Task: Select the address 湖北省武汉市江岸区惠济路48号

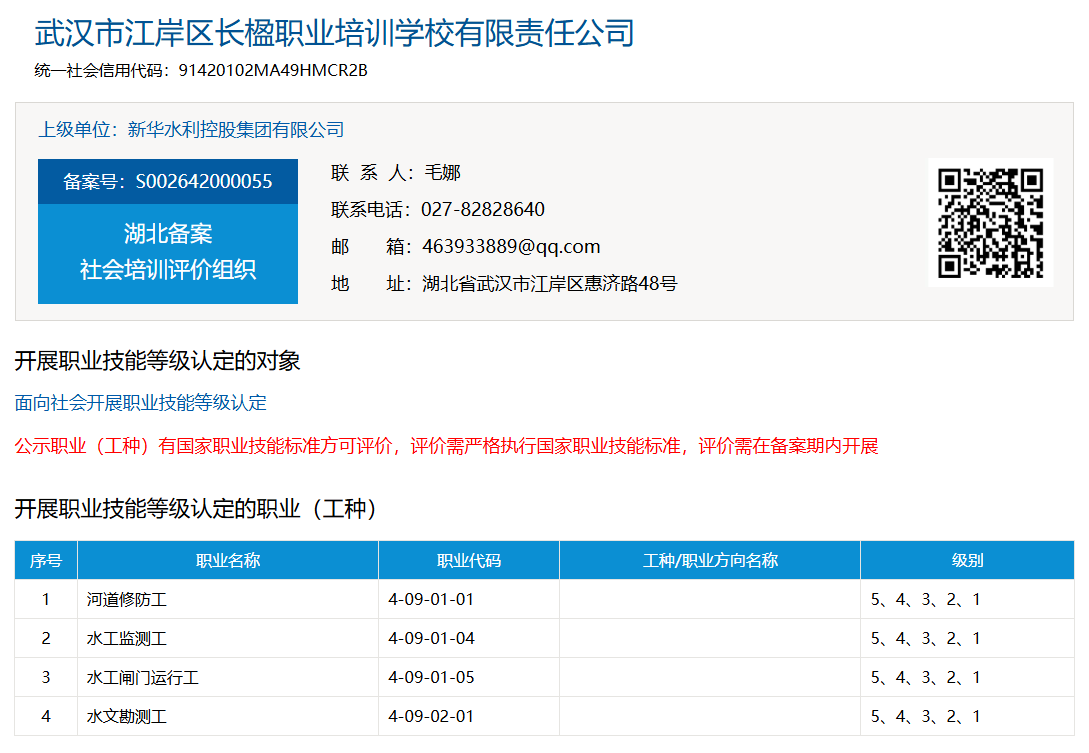Action: coord(549,283)
